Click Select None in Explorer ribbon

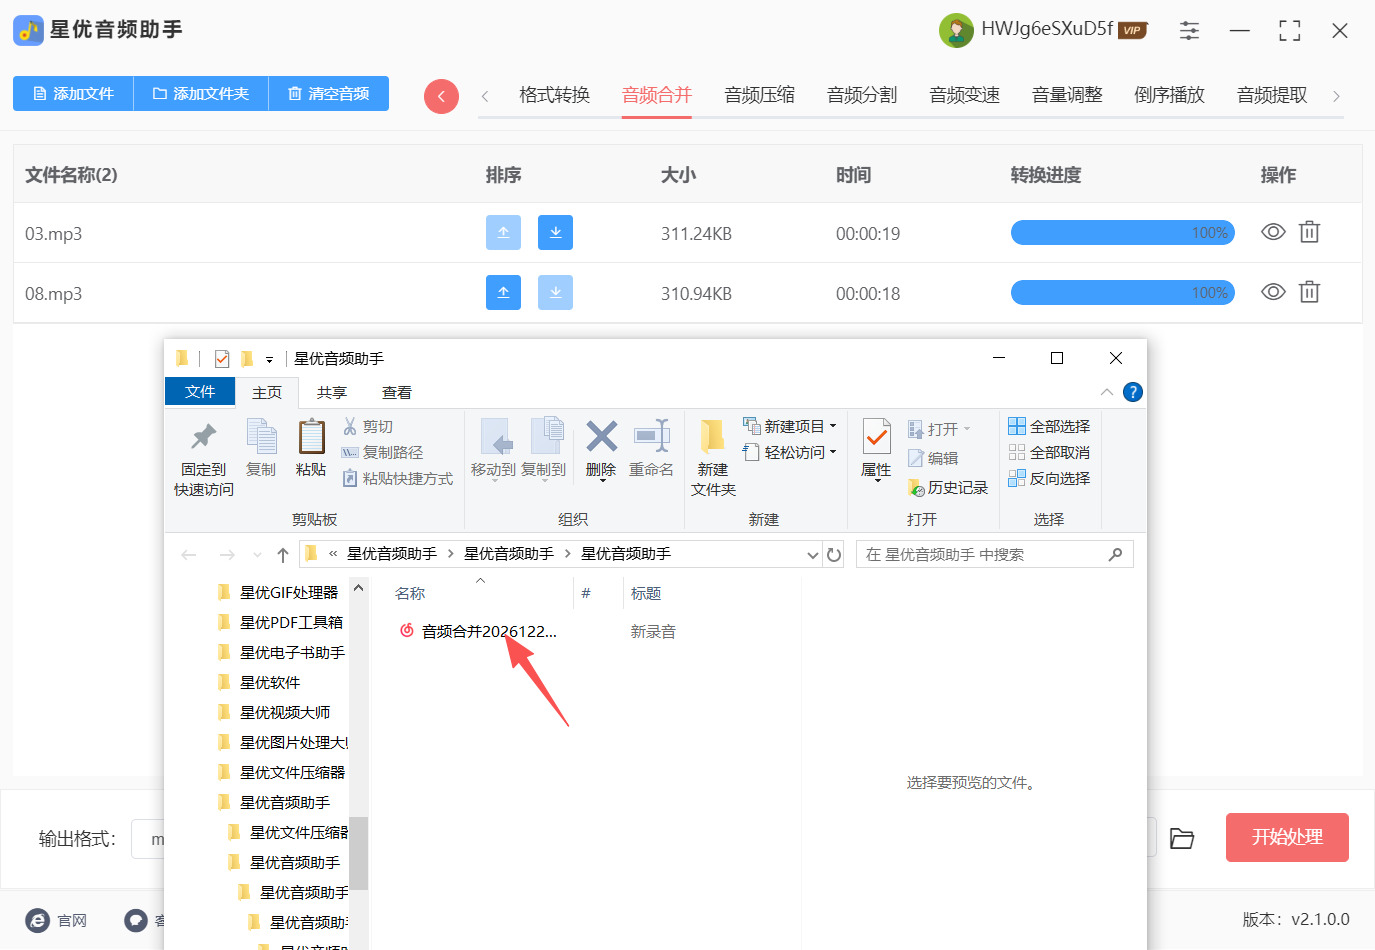coord(1049,453)
